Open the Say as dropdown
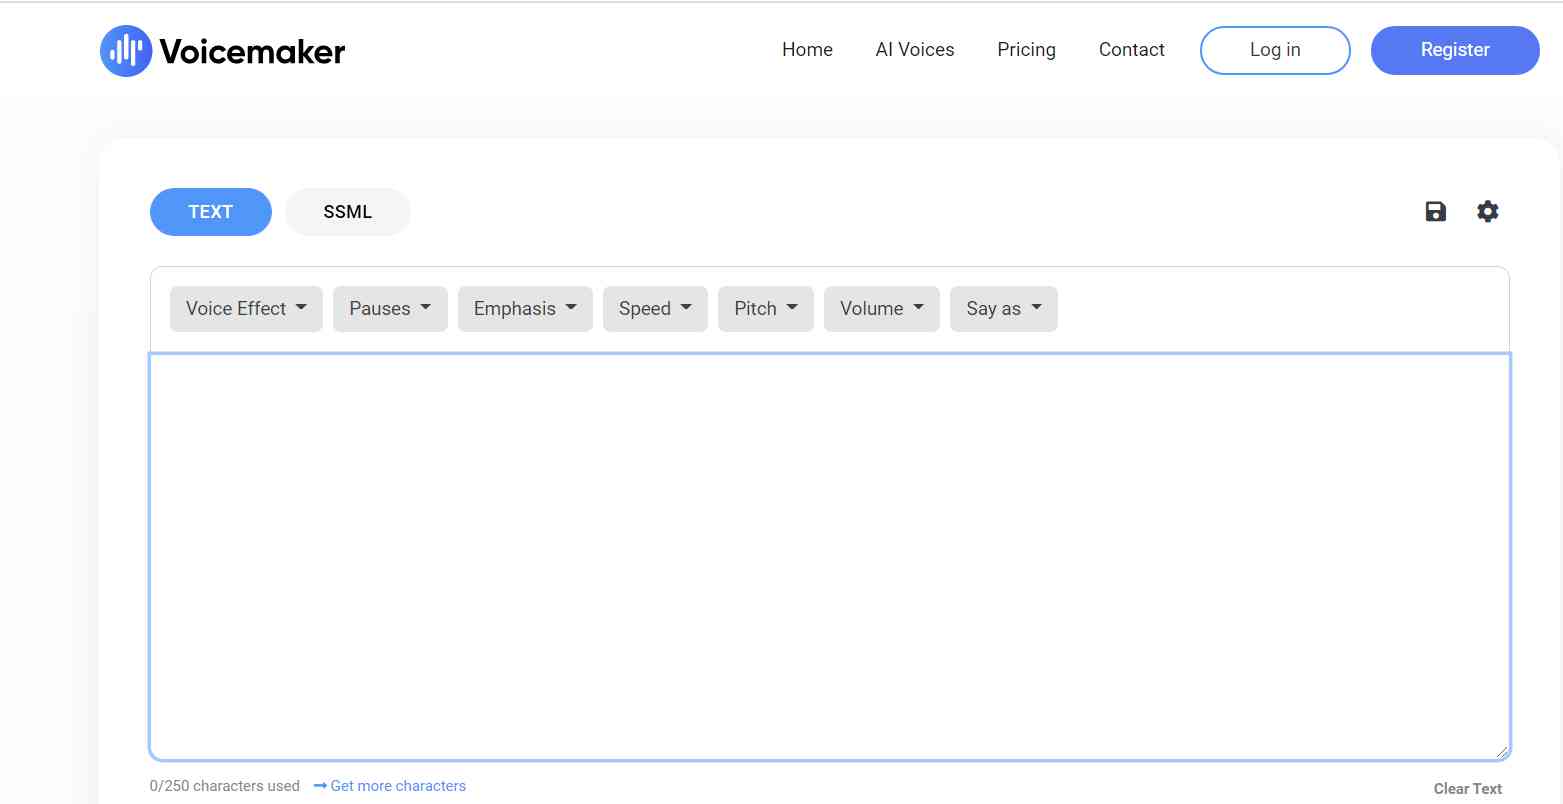 point(1004,309)
